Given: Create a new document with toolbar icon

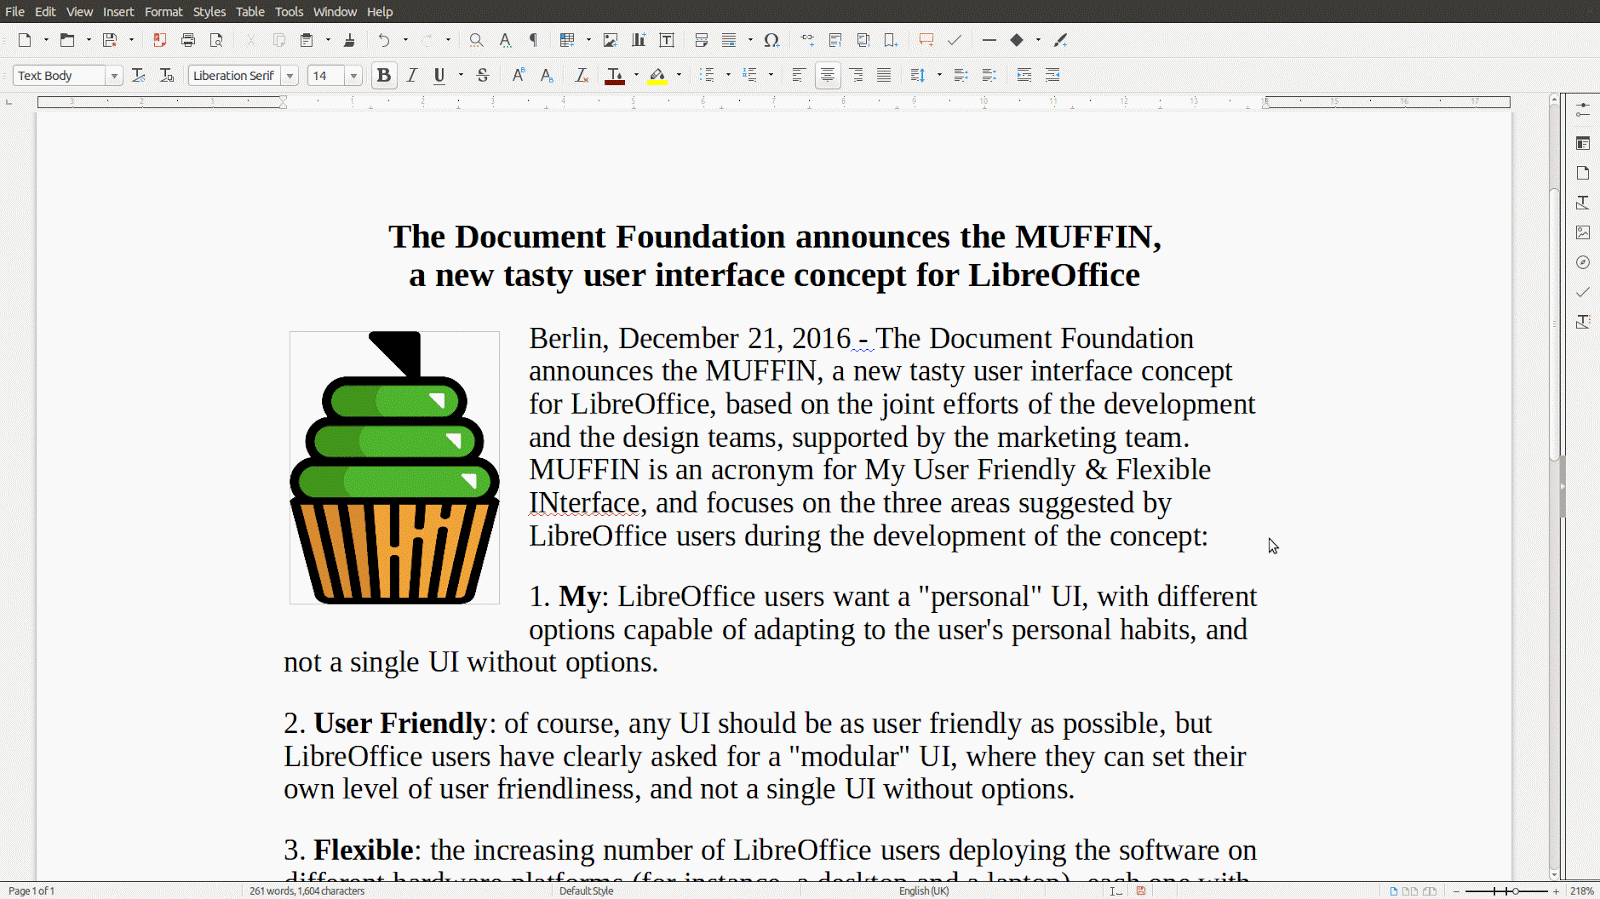Looking at the screenshot, I should 25,40.
